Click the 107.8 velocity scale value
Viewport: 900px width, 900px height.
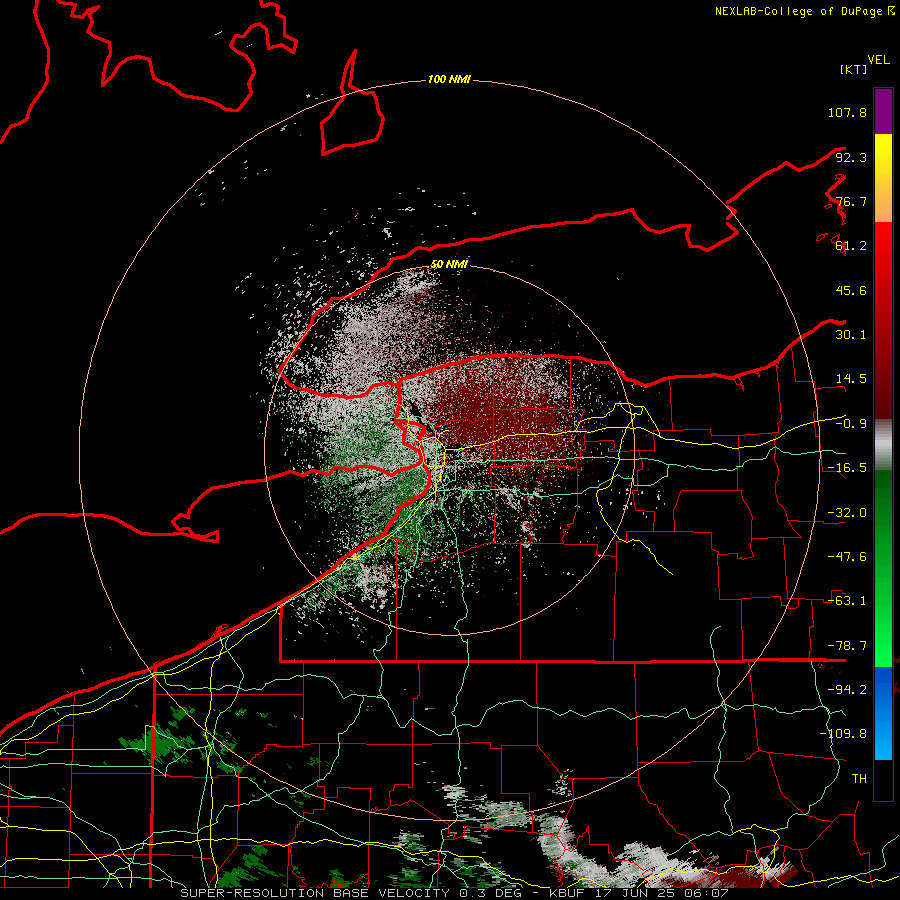[x=847, y=112]
